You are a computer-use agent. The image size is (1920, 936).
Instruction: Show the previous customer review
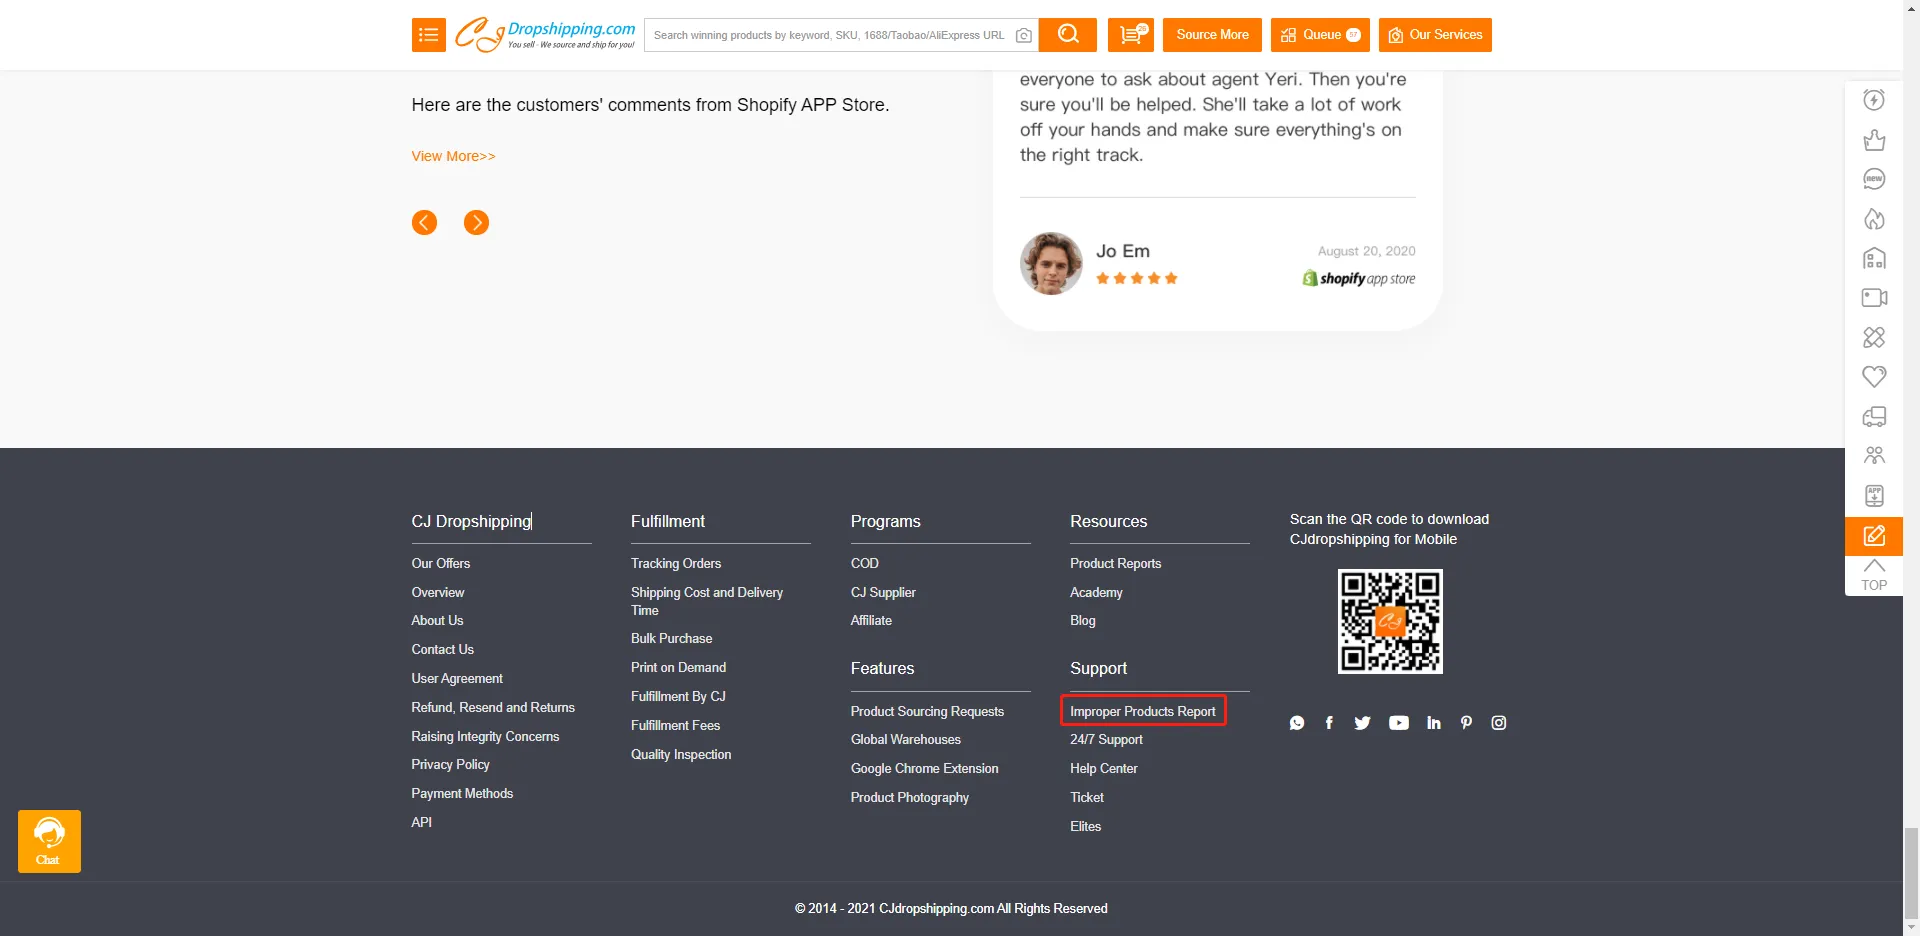click(x=424, y=223)
